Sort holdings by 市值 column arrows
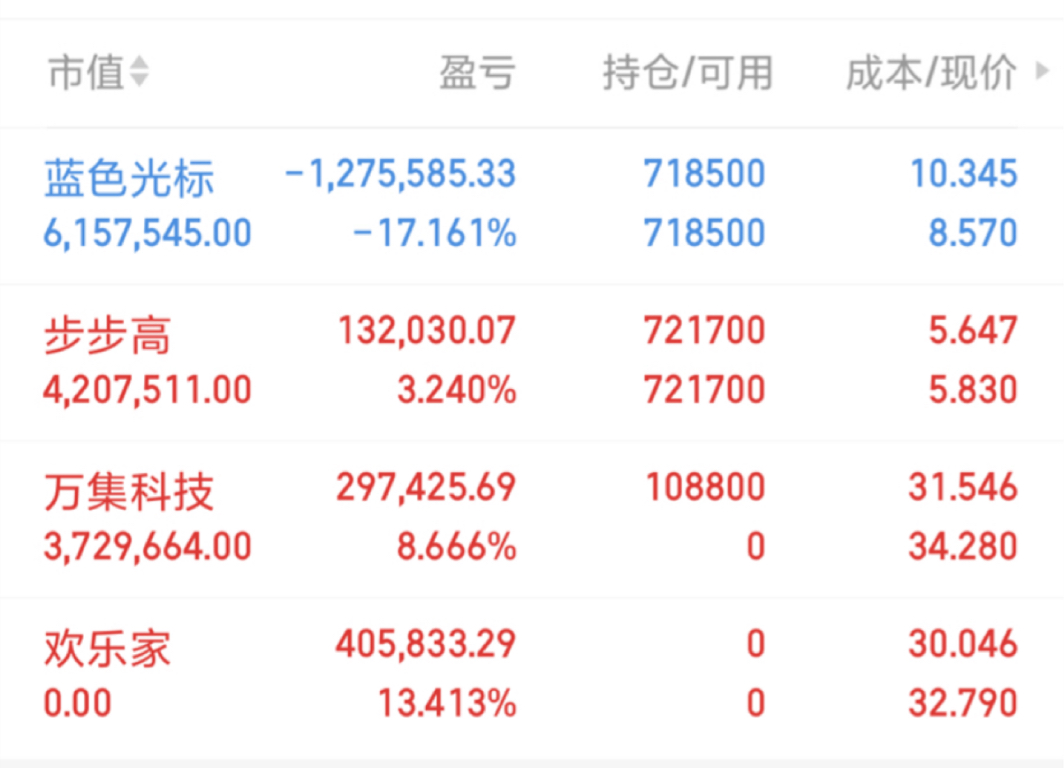Image resolution: width=1064 pixels, height=768 pixels. coord(139,72)
